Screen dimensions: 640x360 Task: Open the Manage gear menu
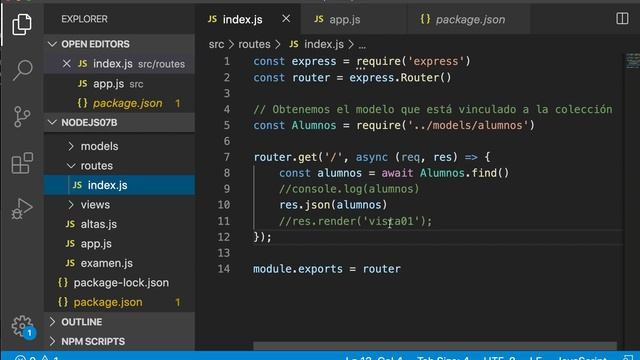pyautogui.click(x=22, y=326)
